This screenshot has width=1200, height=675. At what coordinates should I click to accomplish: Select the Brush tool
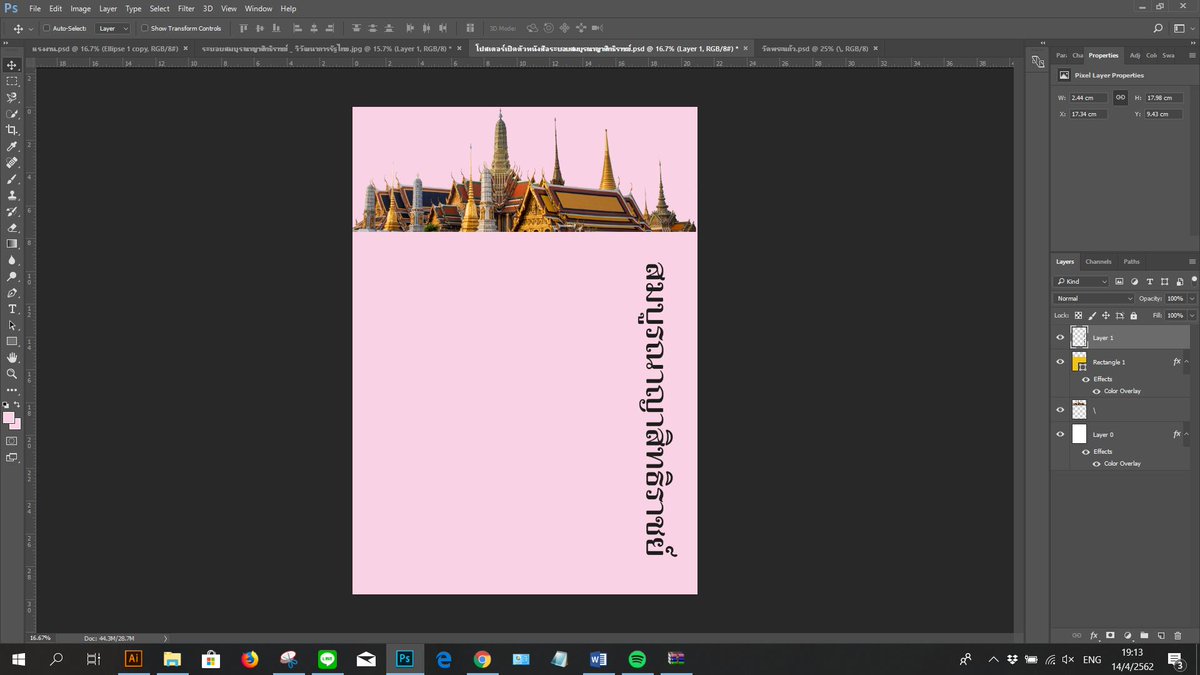(x=12, y=179)
